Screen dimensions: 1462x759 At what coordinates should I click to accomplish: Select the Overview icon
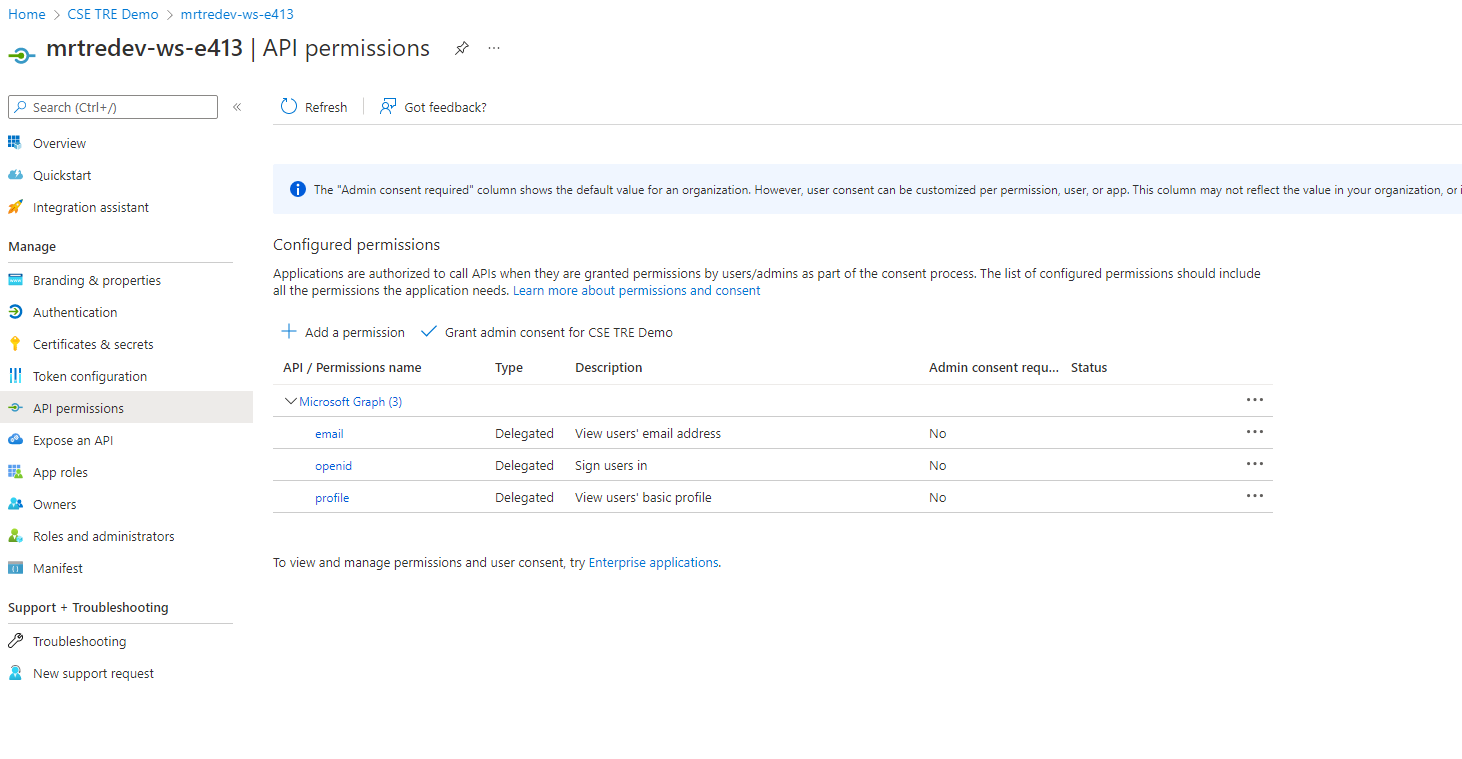point(15,142)
